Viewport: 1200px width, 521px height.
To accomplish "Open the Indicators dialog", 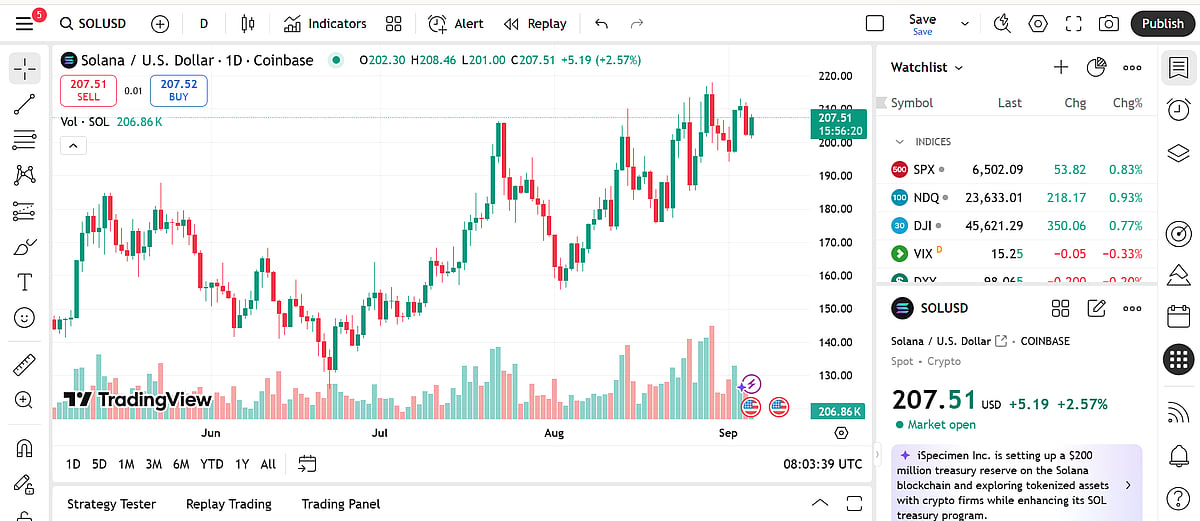I will [325, 23].
